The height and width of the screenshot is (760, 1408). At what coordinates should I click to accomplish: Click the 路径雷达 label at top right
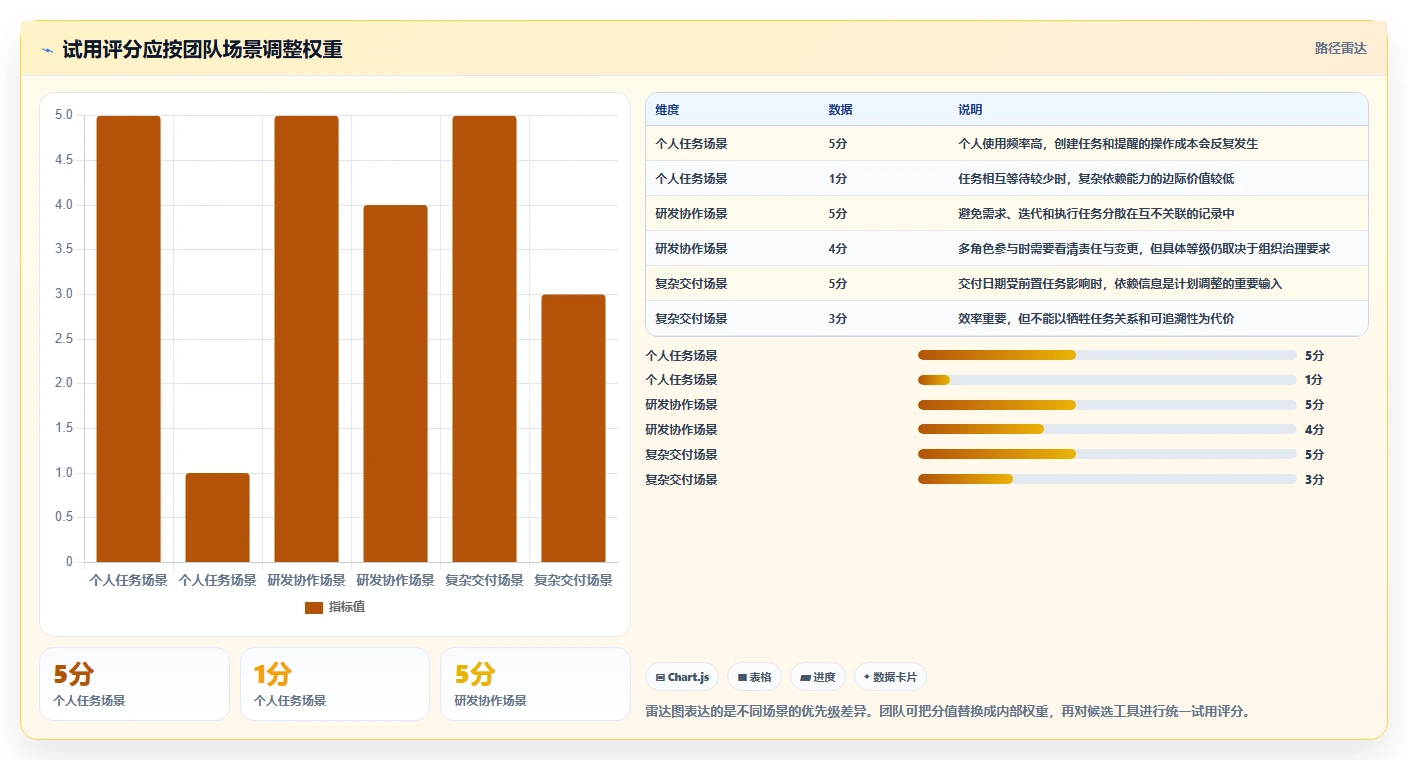(1340, 48)
